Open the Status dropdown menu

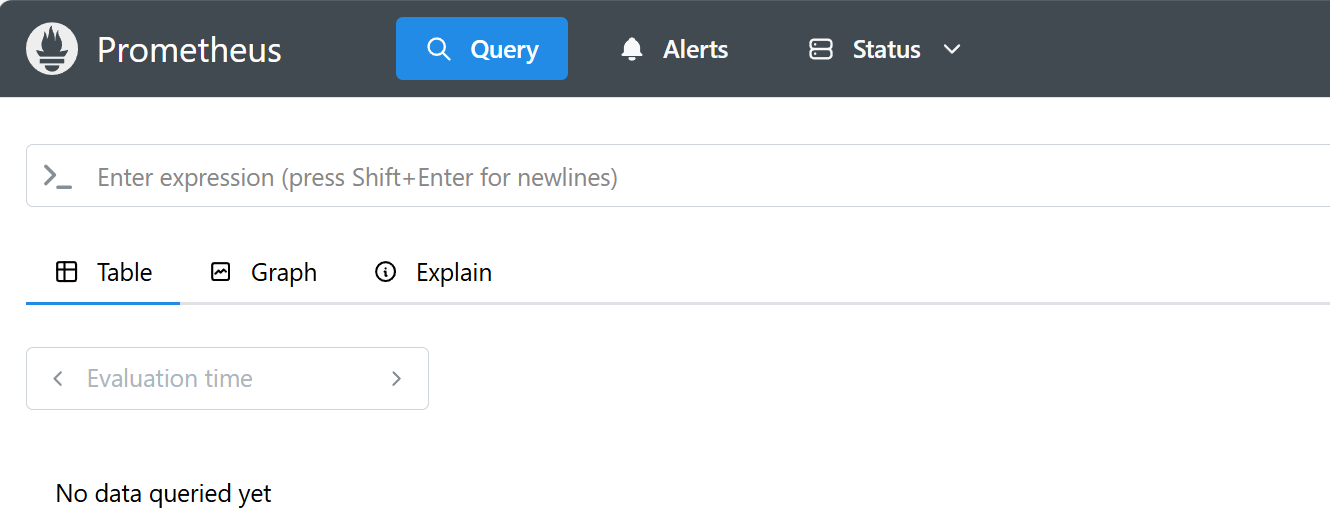pyautogui.click(x=886, y=49)
